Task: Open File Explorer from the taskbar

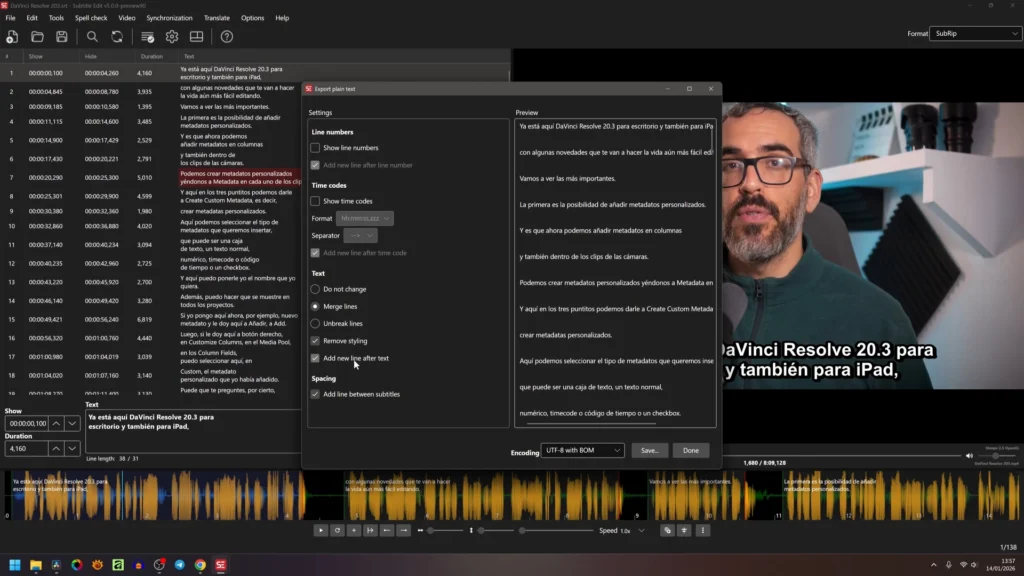Action: coord(35,565)
